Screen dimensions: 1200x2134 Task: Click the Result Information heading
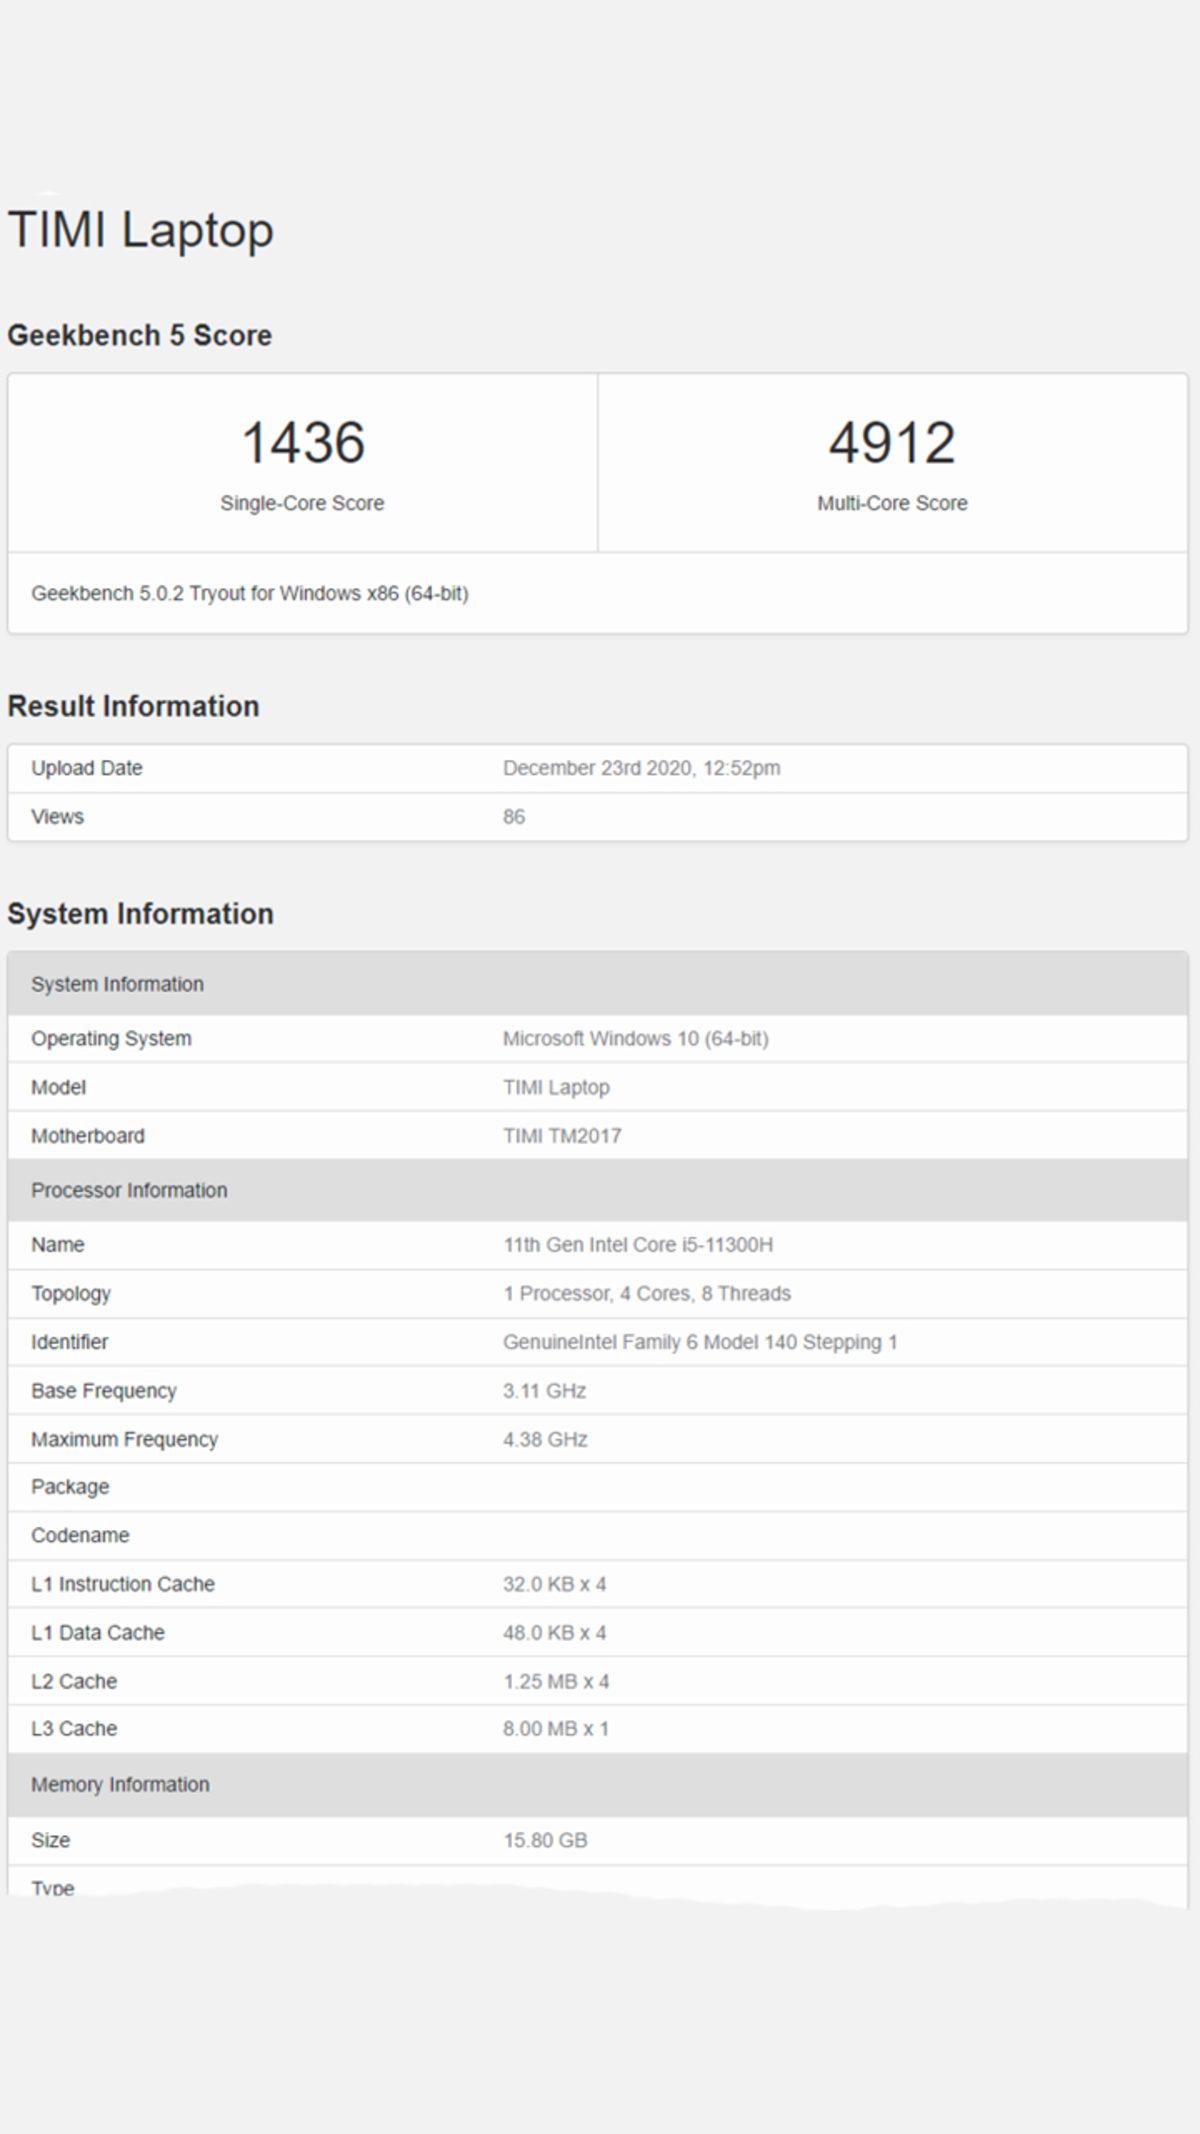(133, 706)
